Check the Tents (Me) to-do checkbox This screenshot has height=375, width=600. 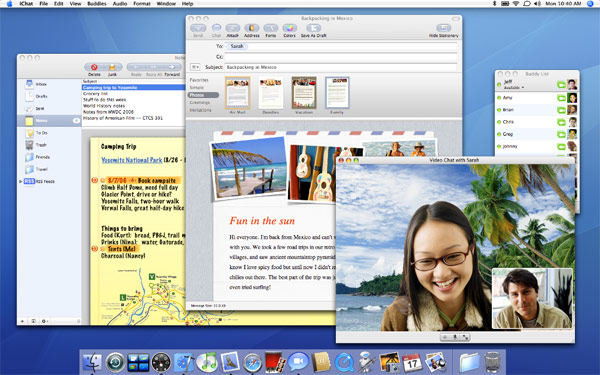(103, 249)
